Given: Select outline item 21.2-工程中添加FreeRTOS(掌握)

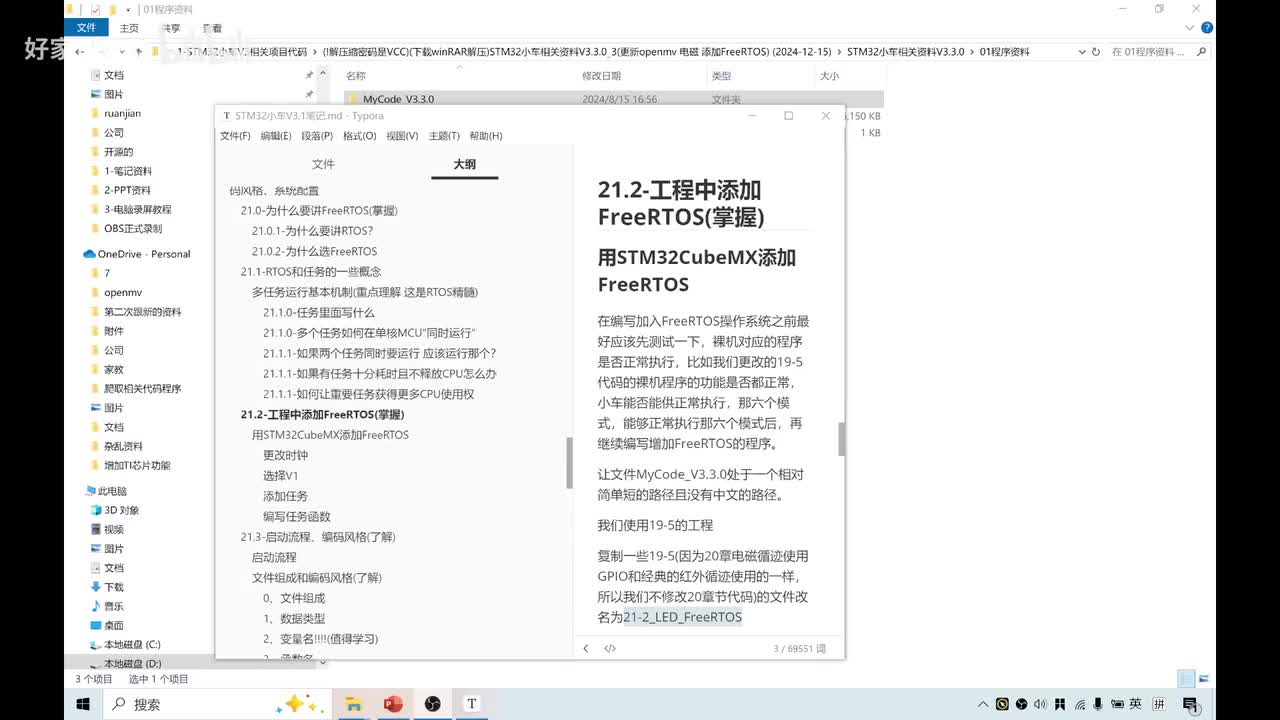Looking at the screenshot, I should coord(322,414).
